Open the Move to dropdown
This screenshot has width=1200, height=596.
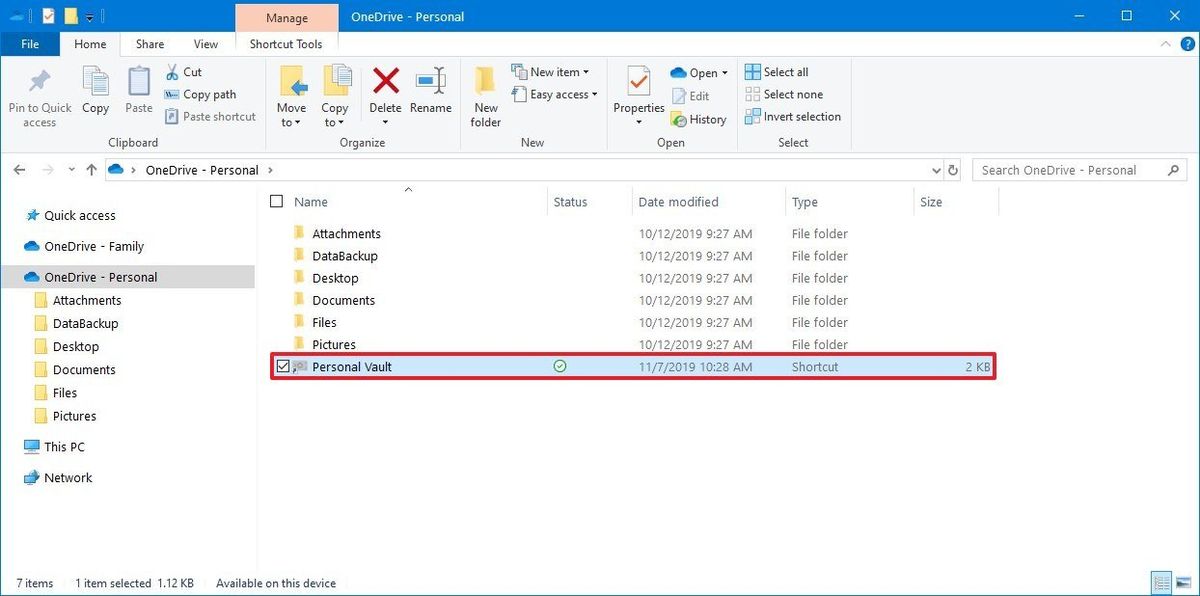point(291,95)
